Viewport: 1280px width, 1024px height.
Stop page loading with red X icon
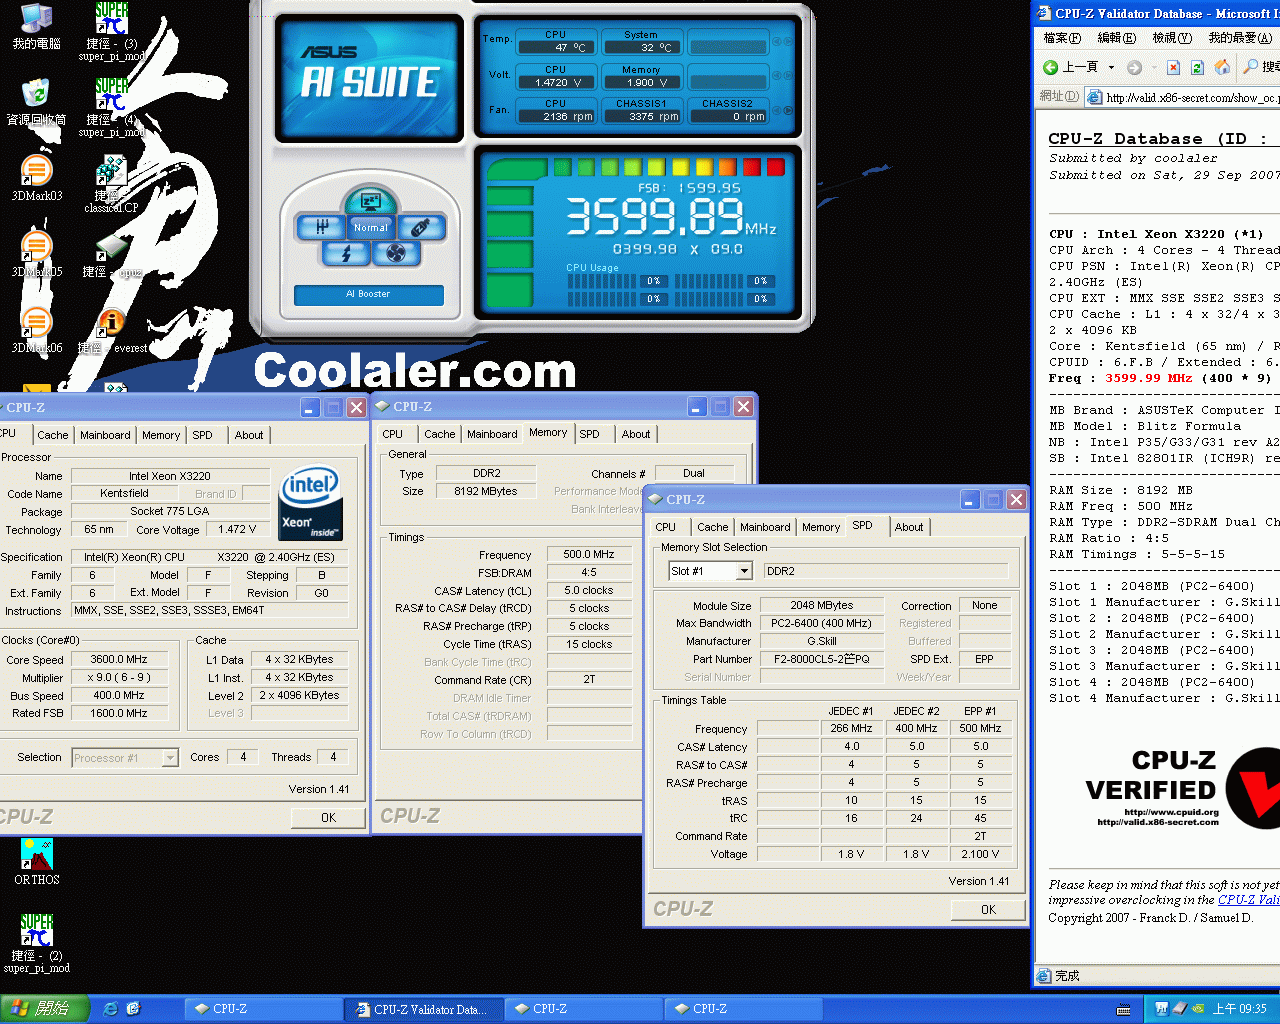(1173, 67)
